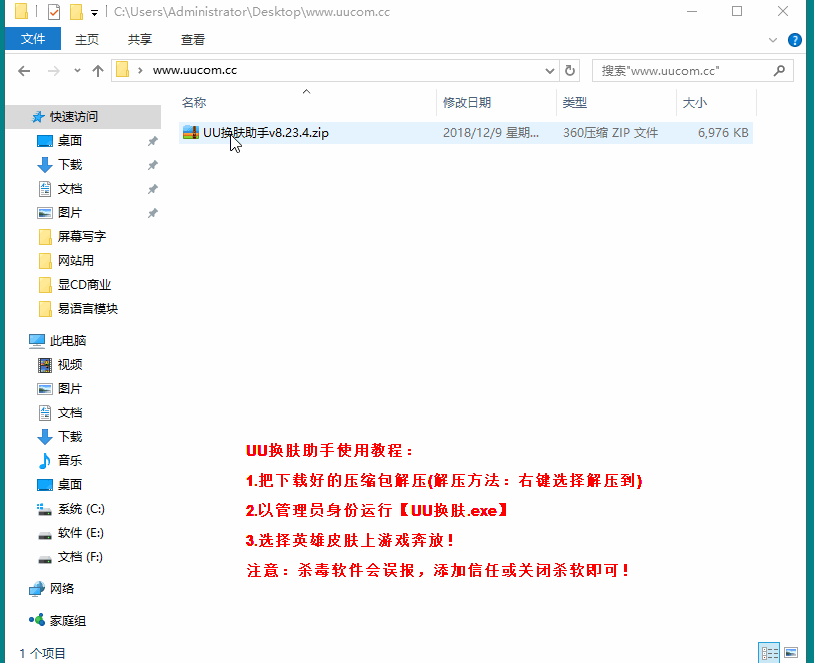The height and width of the screenshot is (663, 814).
Task: Open the 显CD商业 folder
Action: [x=84, y=285]
